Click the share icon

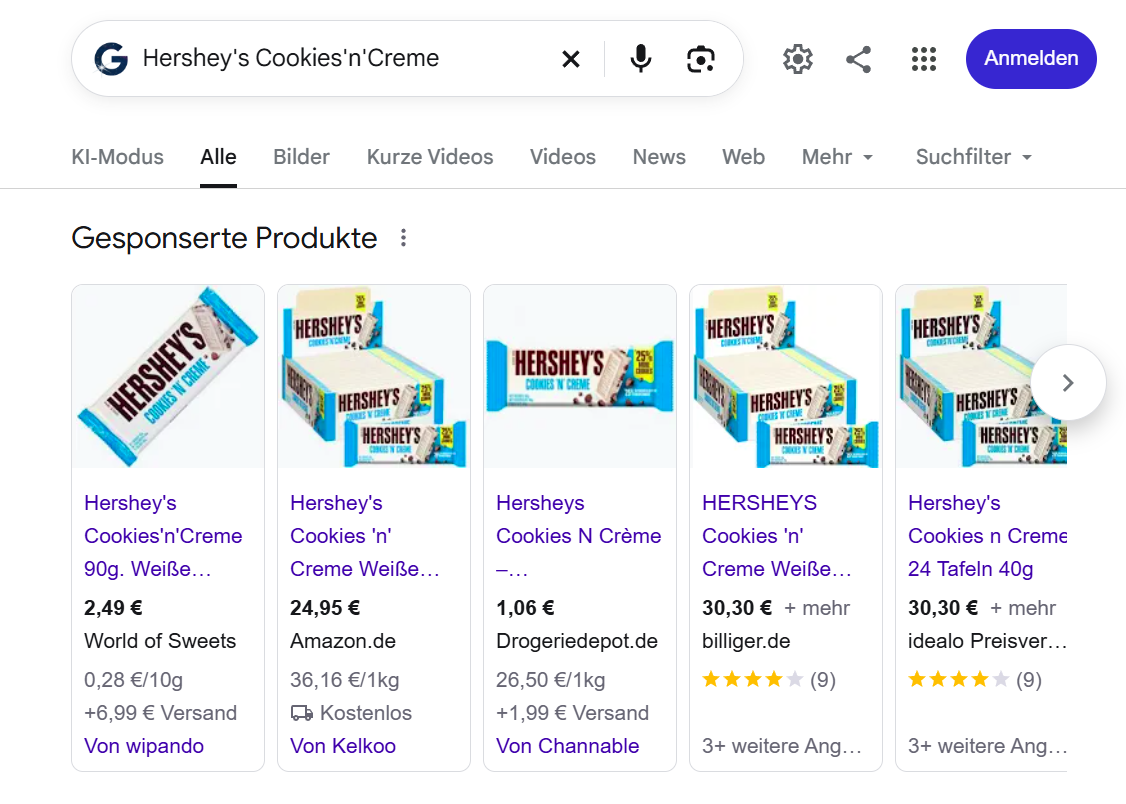pyautogui.click(x=859, y=59)
